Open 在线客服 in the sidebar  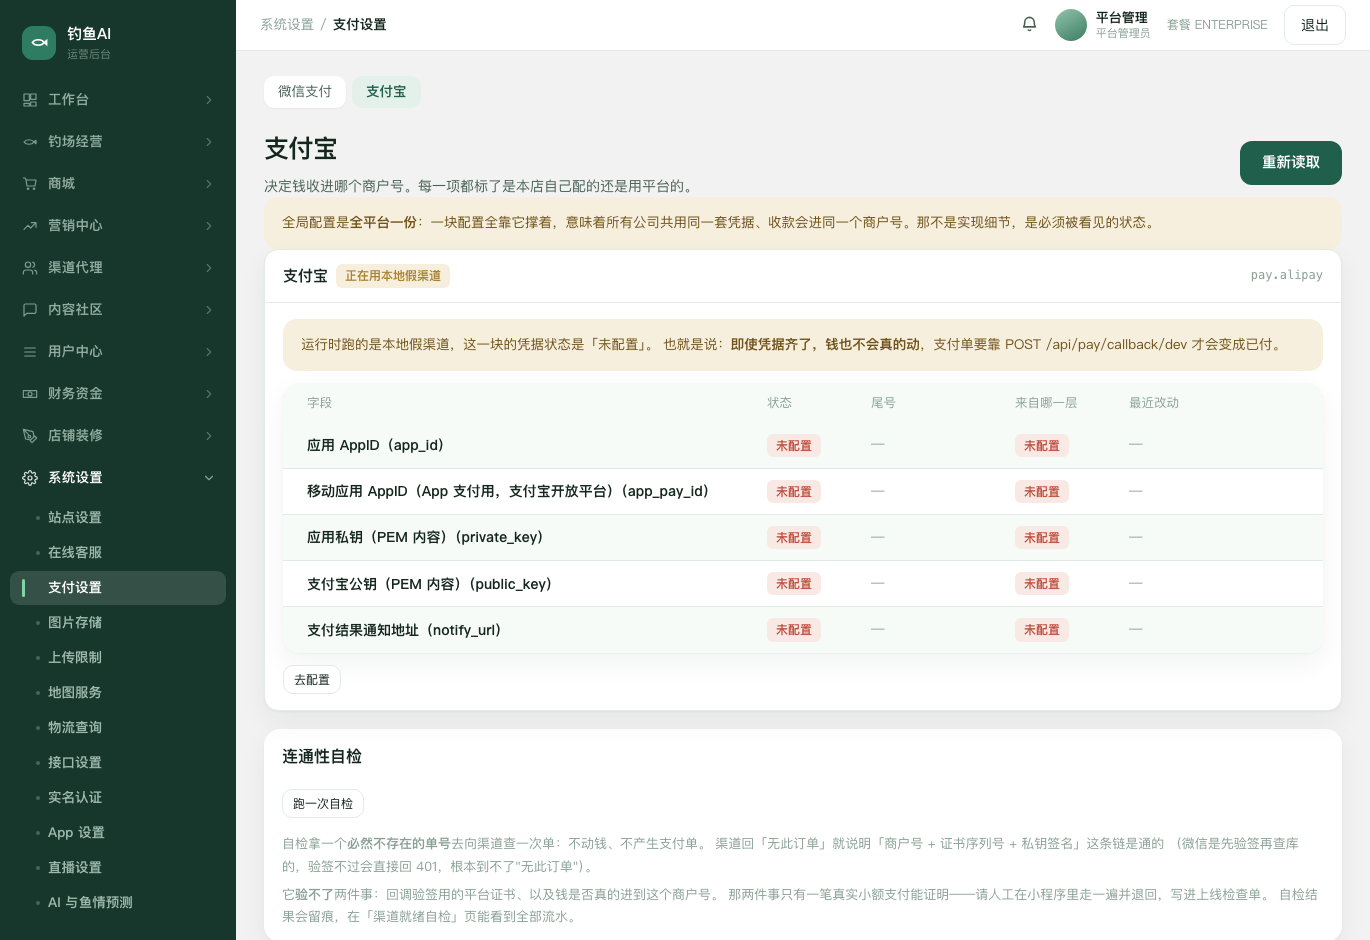pyautogui.click(x=118, y=553)
